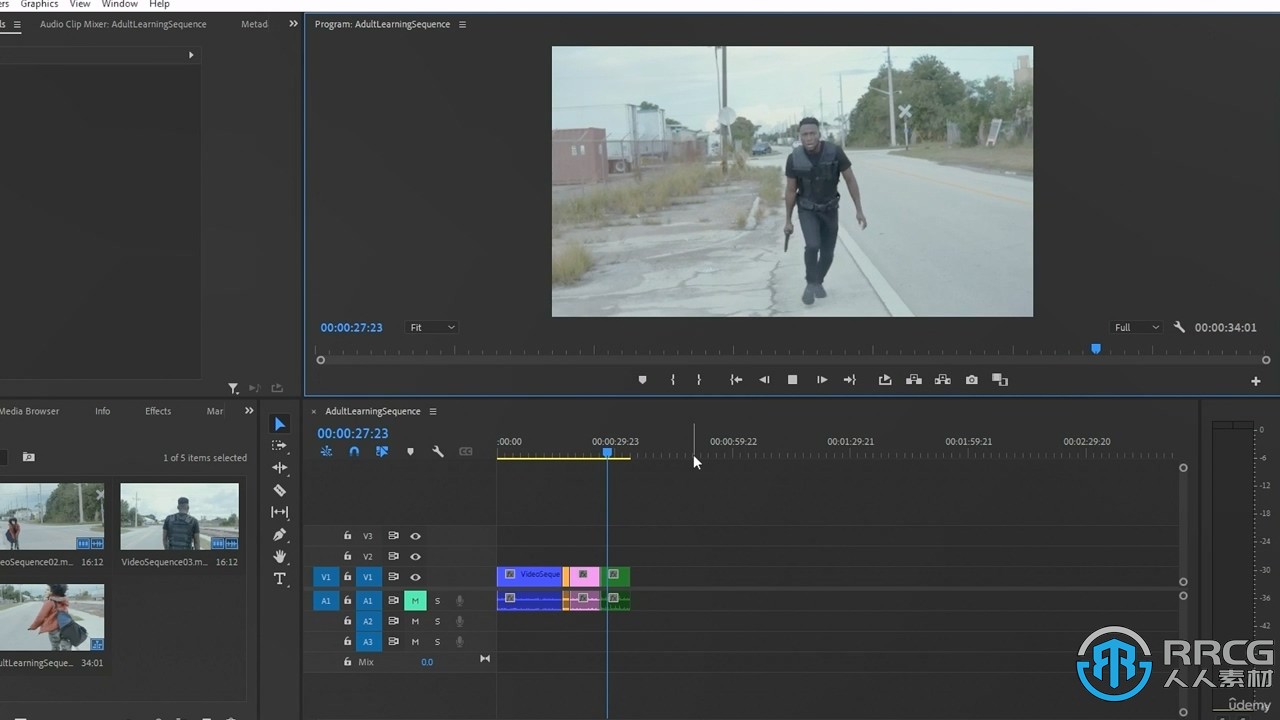Mute audio track A2
1280x720 pixels.
[415, 621]
